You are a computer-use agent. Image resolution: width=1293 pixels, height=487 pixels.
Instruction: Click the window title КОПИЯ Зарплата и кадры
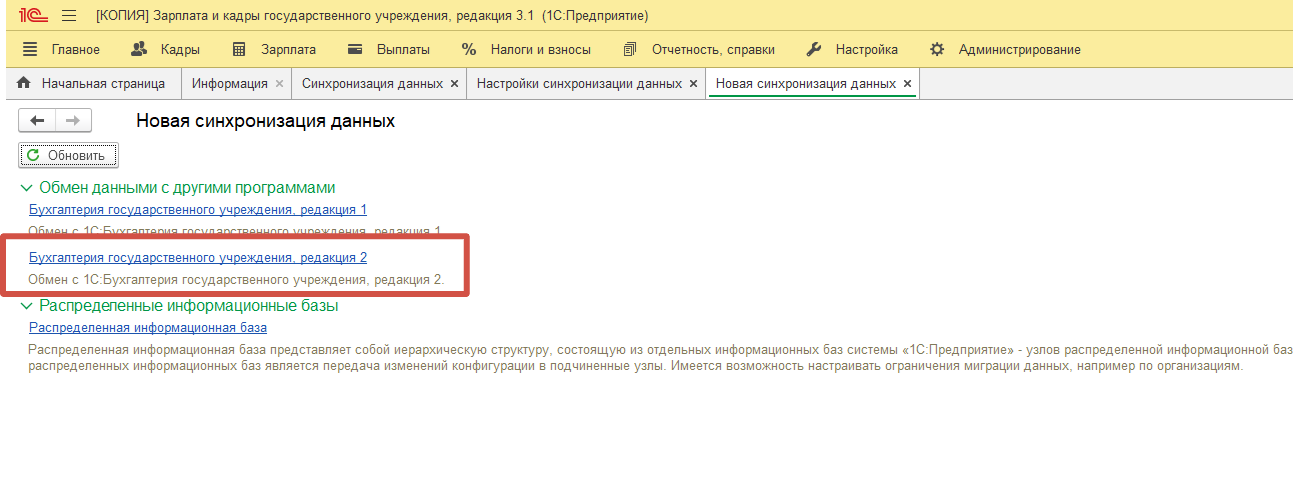point(372,16)
